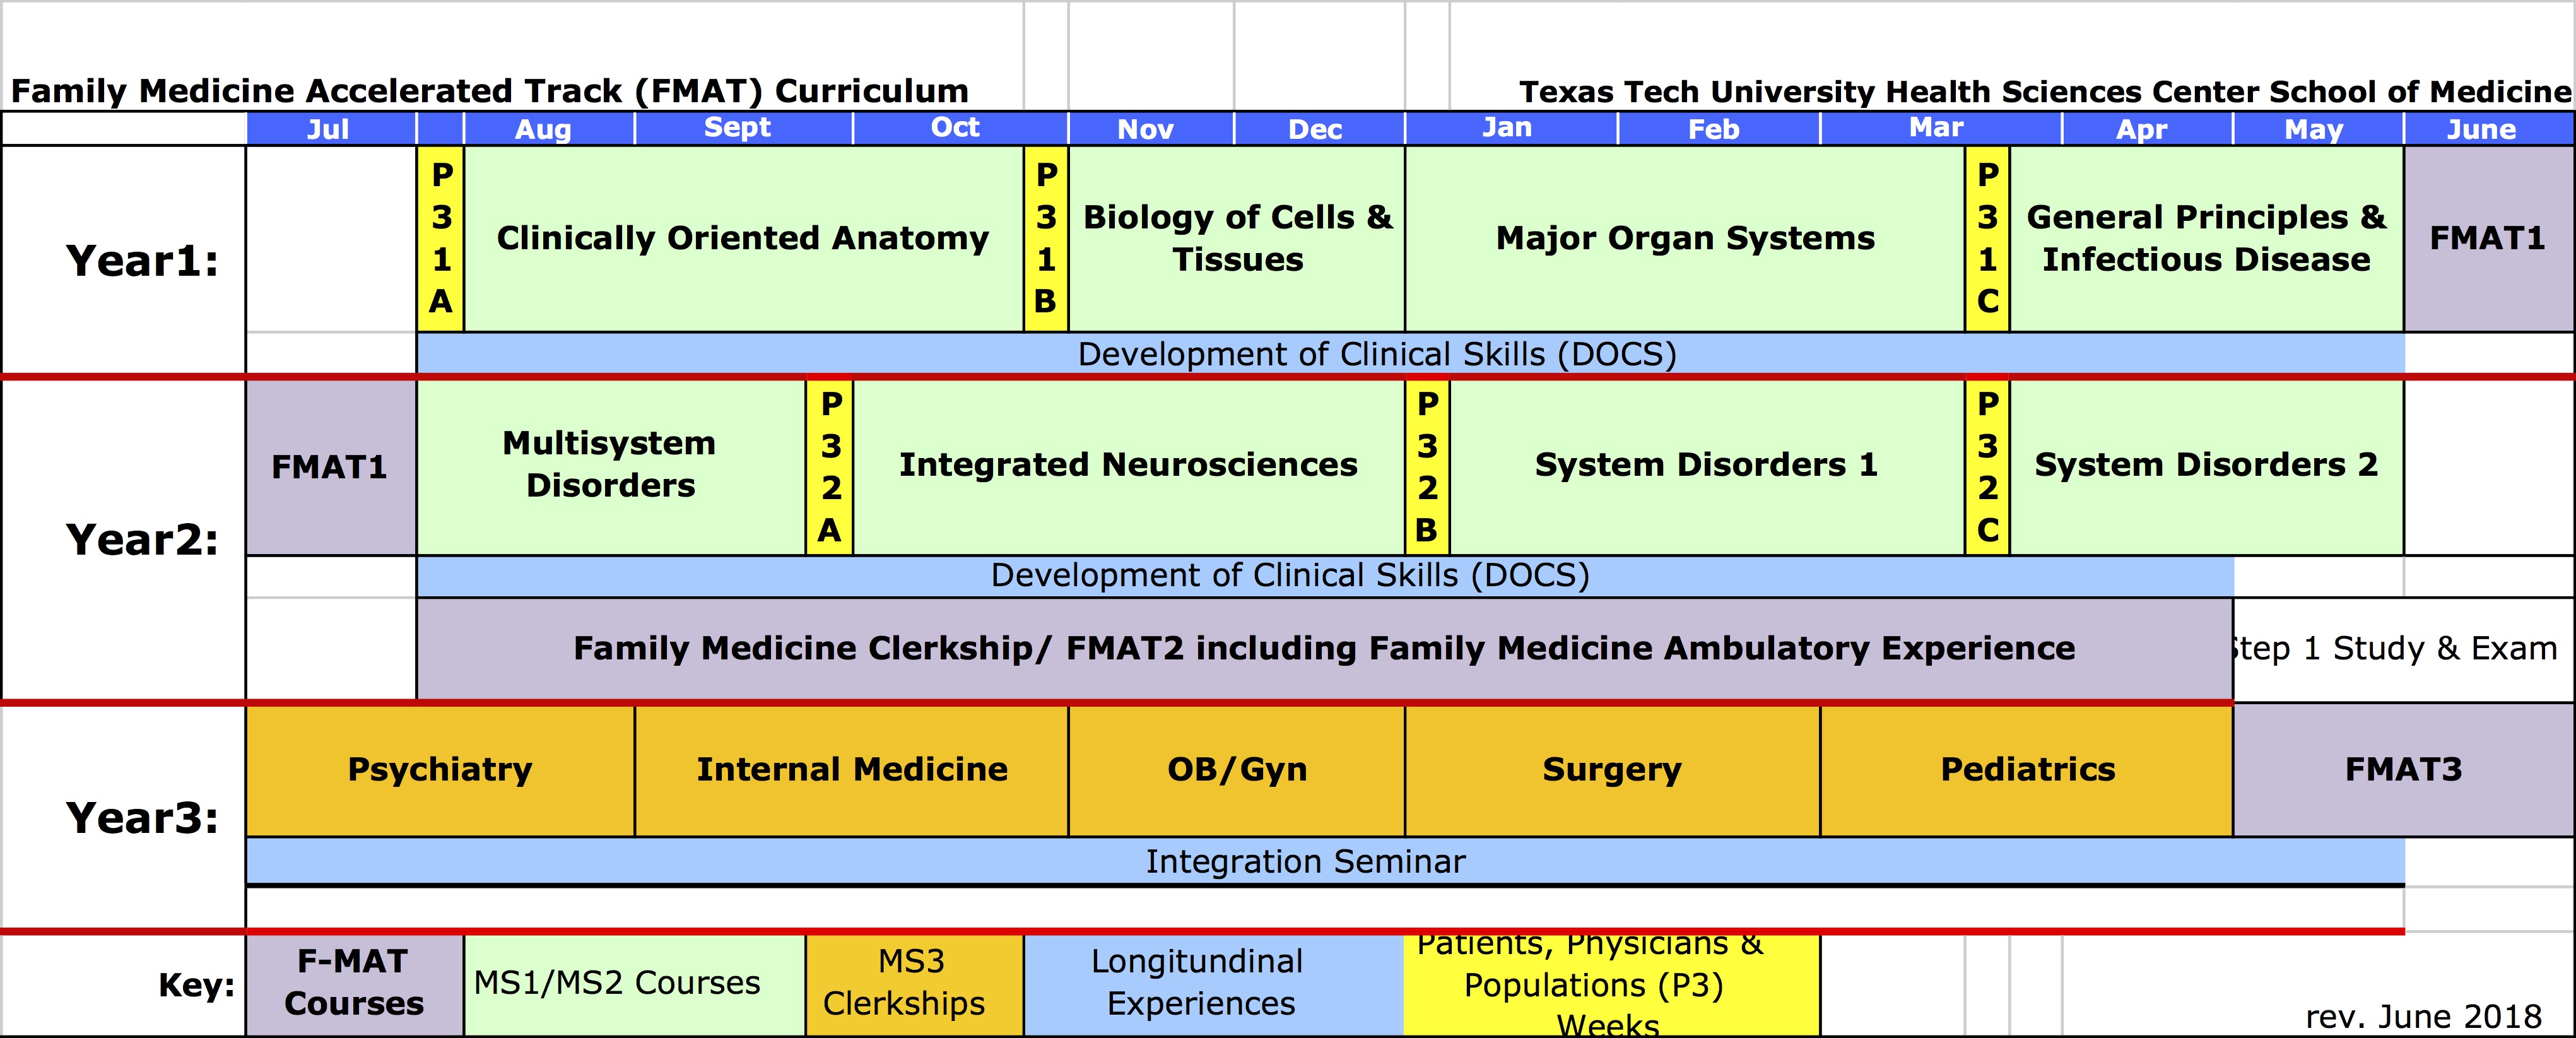Click the Clinically Oriented Anatomy block
Screen dimensions: 2576x1038
744,239
